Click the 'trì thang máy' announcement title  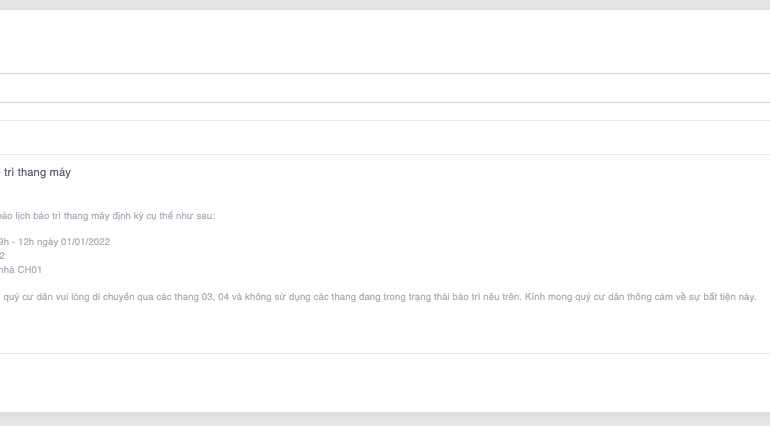pos(37,173)
